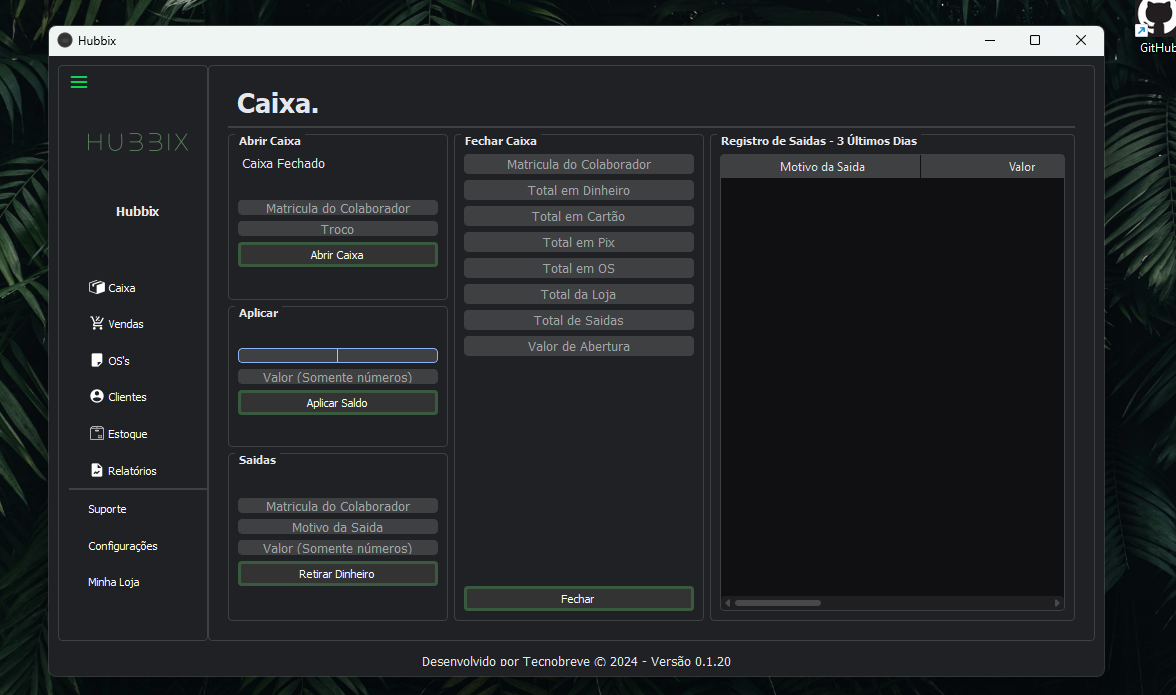Screen dimensions: 1176x695
Task: Focus the Valor field in Aplicar section
Action: point(338,376)
